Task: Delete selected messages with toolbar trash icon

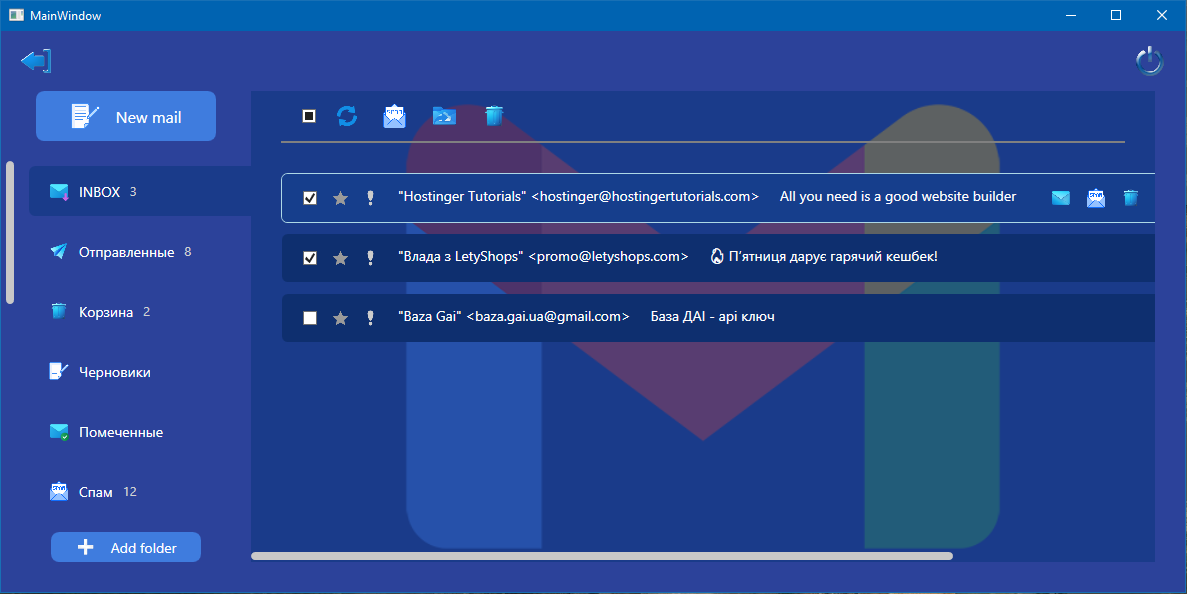Action: [x=493, y=116]
